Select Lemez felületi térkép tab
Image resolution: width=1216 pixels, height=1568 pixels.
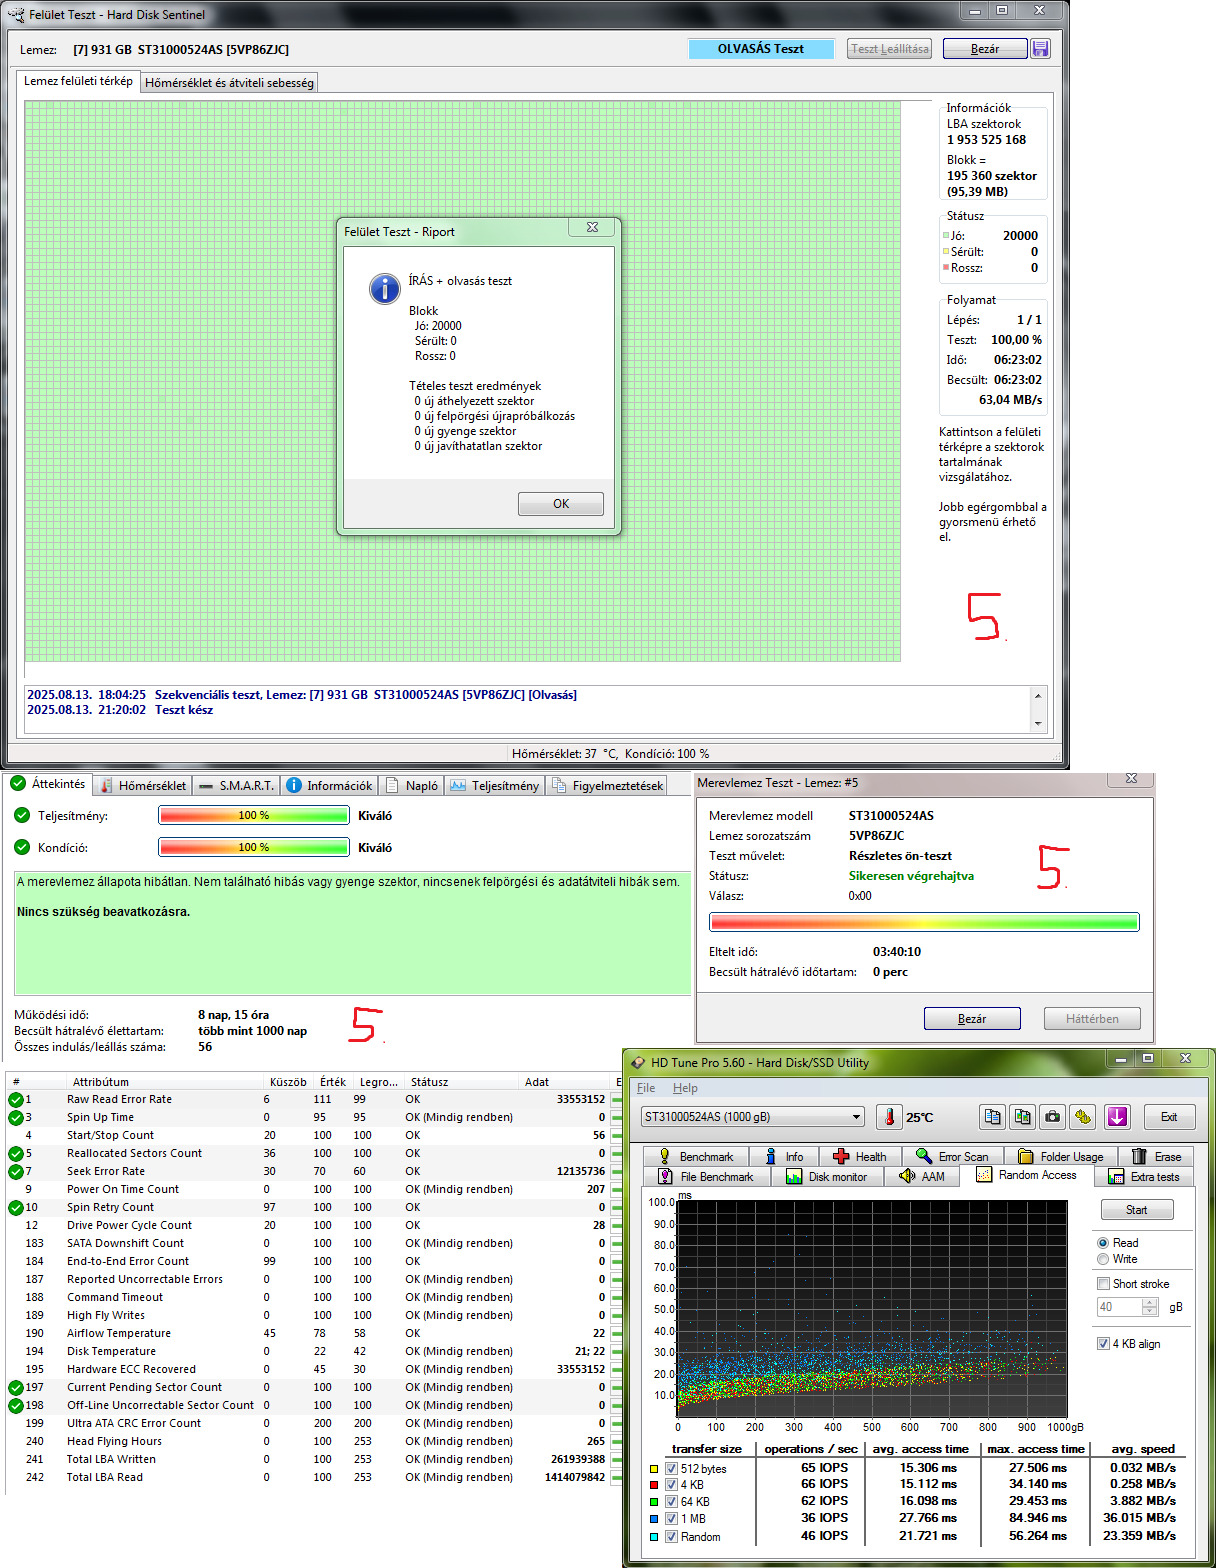point(78,81)
